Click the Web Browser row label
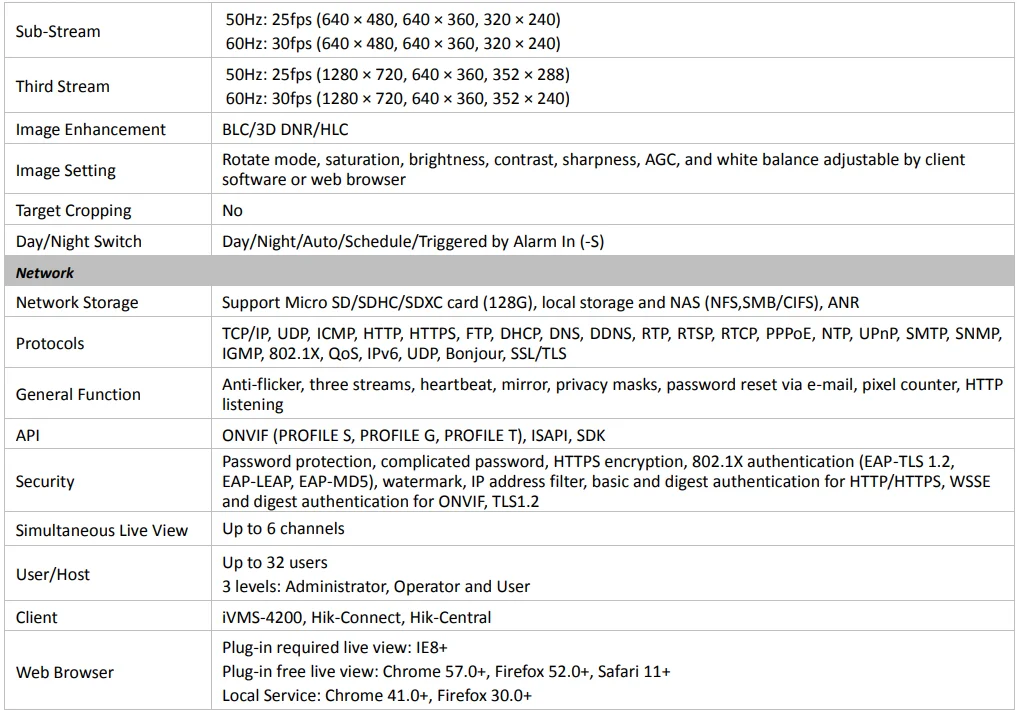1017x710 pixels. pyautogui.click(x=65, y=672)
